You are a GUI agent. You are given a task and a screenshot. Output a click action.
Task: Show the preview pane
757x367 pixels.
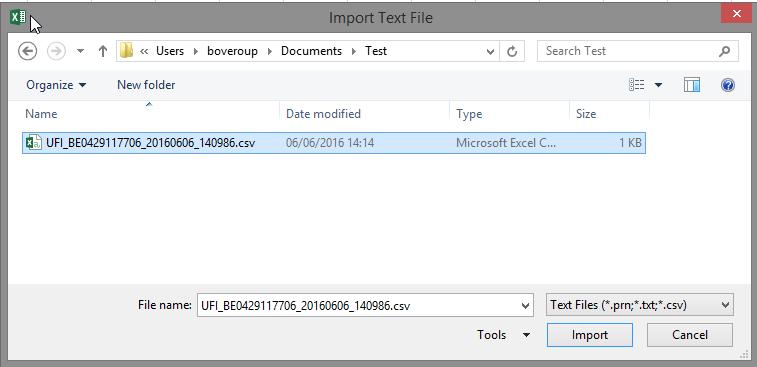pos(692,85)
